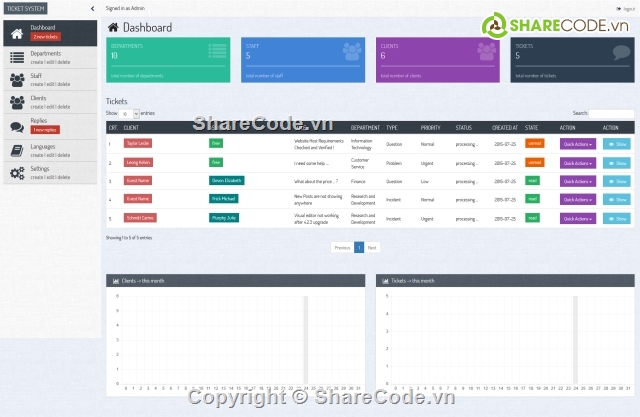
Task: Open Quick Actions on the last ticket row
Action: 578,218
